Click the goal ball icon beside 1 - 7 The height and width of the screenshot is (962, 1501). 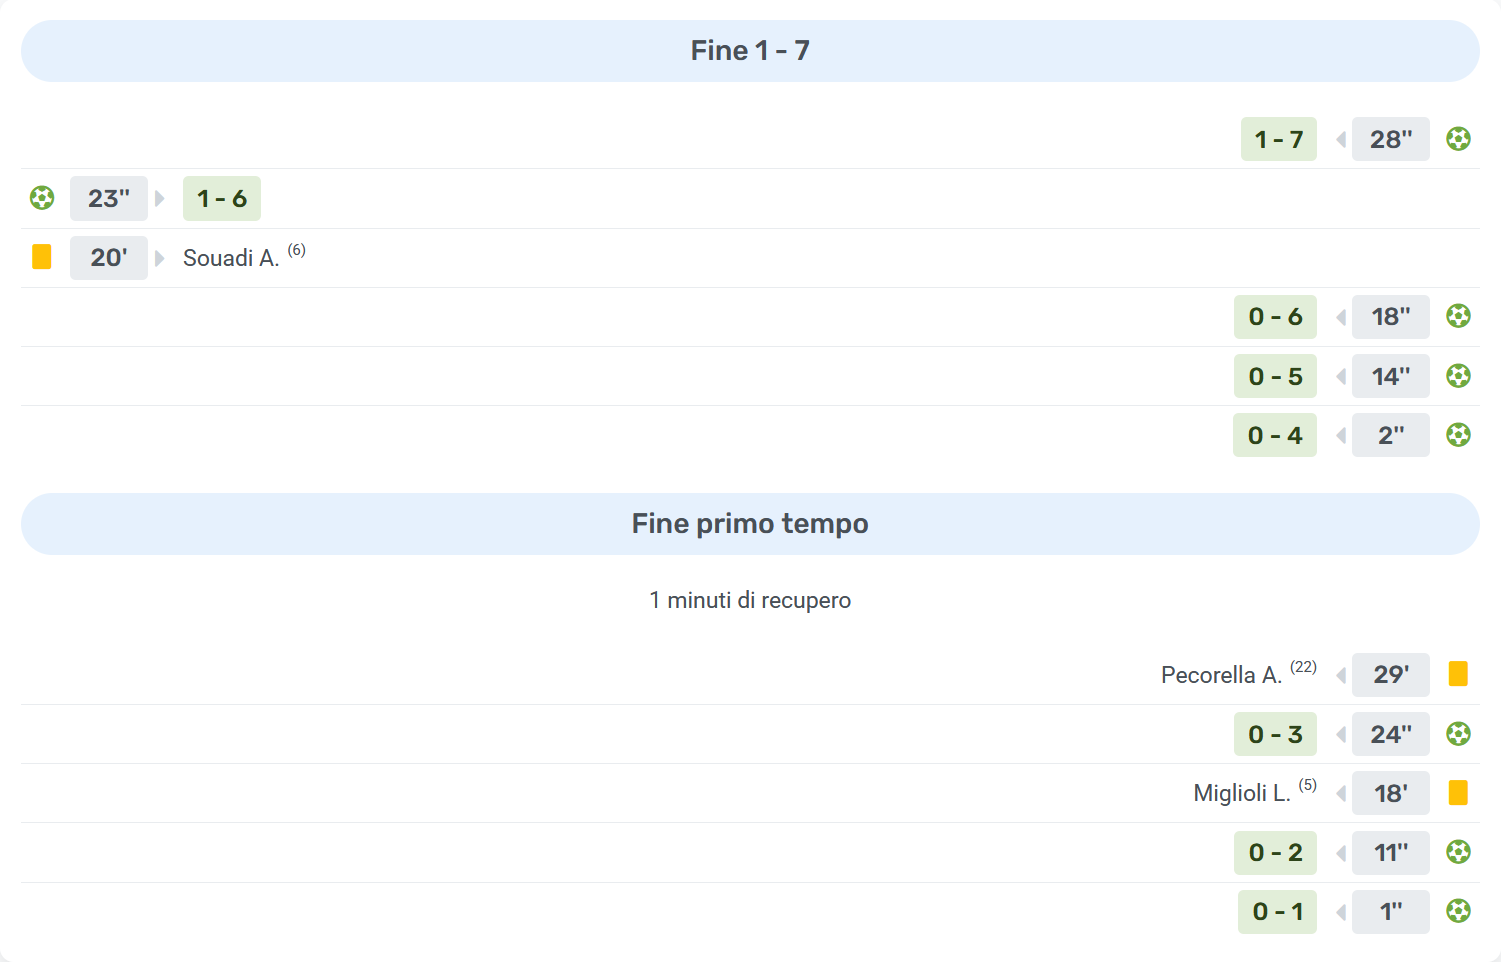point(1458,139)
